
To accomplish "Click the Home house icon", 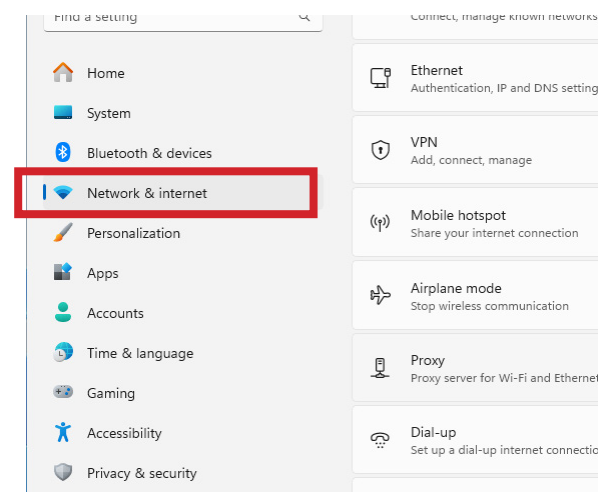I will (63, 73).
